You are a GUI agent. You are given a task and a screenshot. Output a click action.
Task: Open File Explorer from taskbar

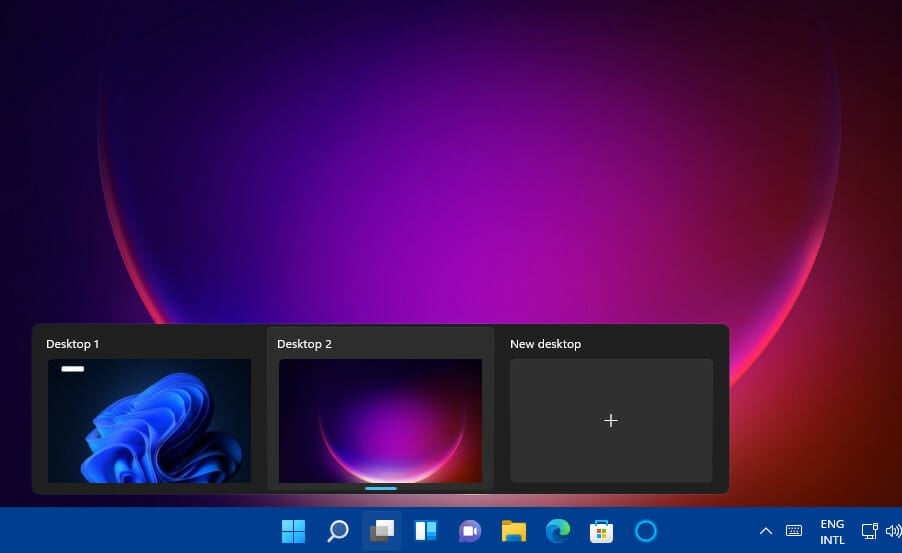click(514, 531)
